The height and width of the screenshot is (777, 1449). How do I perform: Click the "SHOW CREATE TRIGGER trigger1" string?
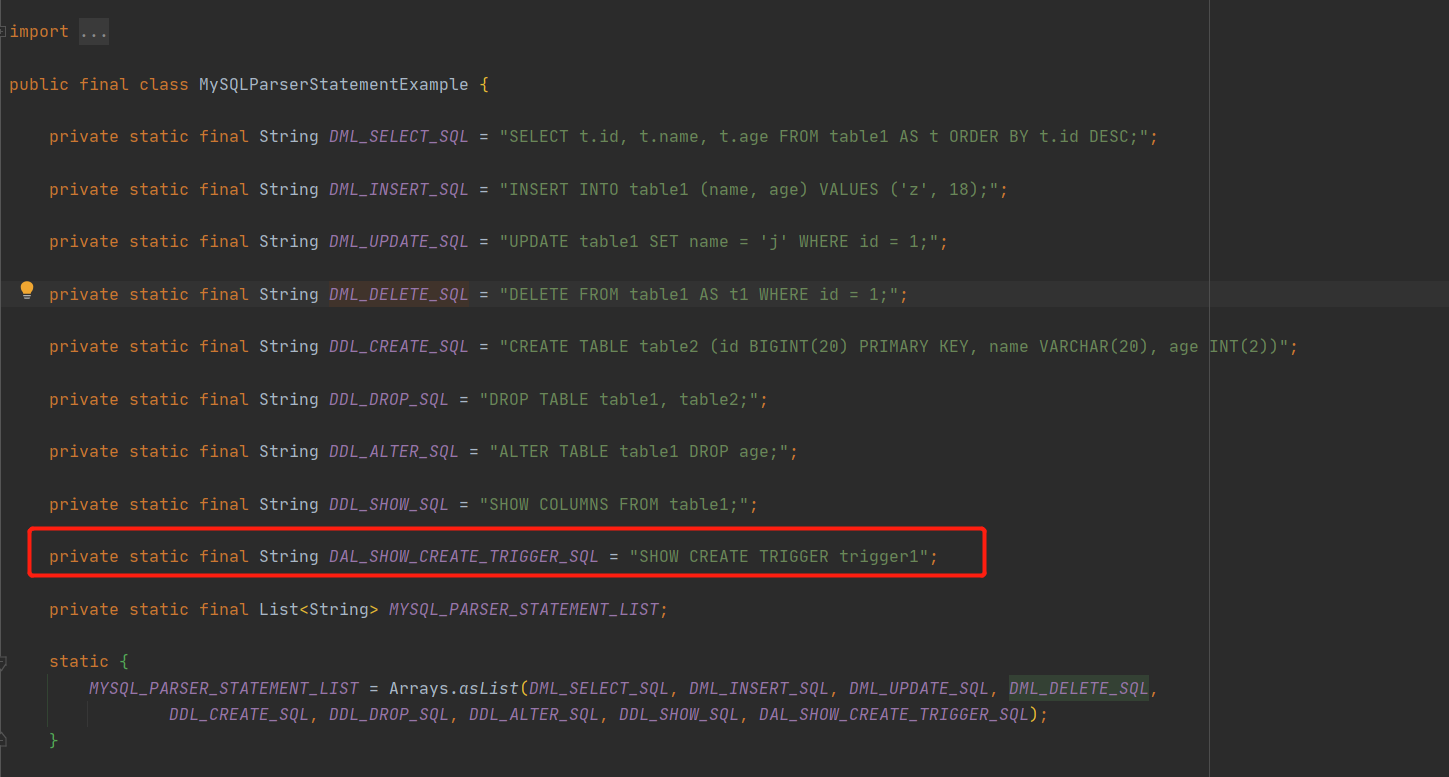tap(778, 557)
